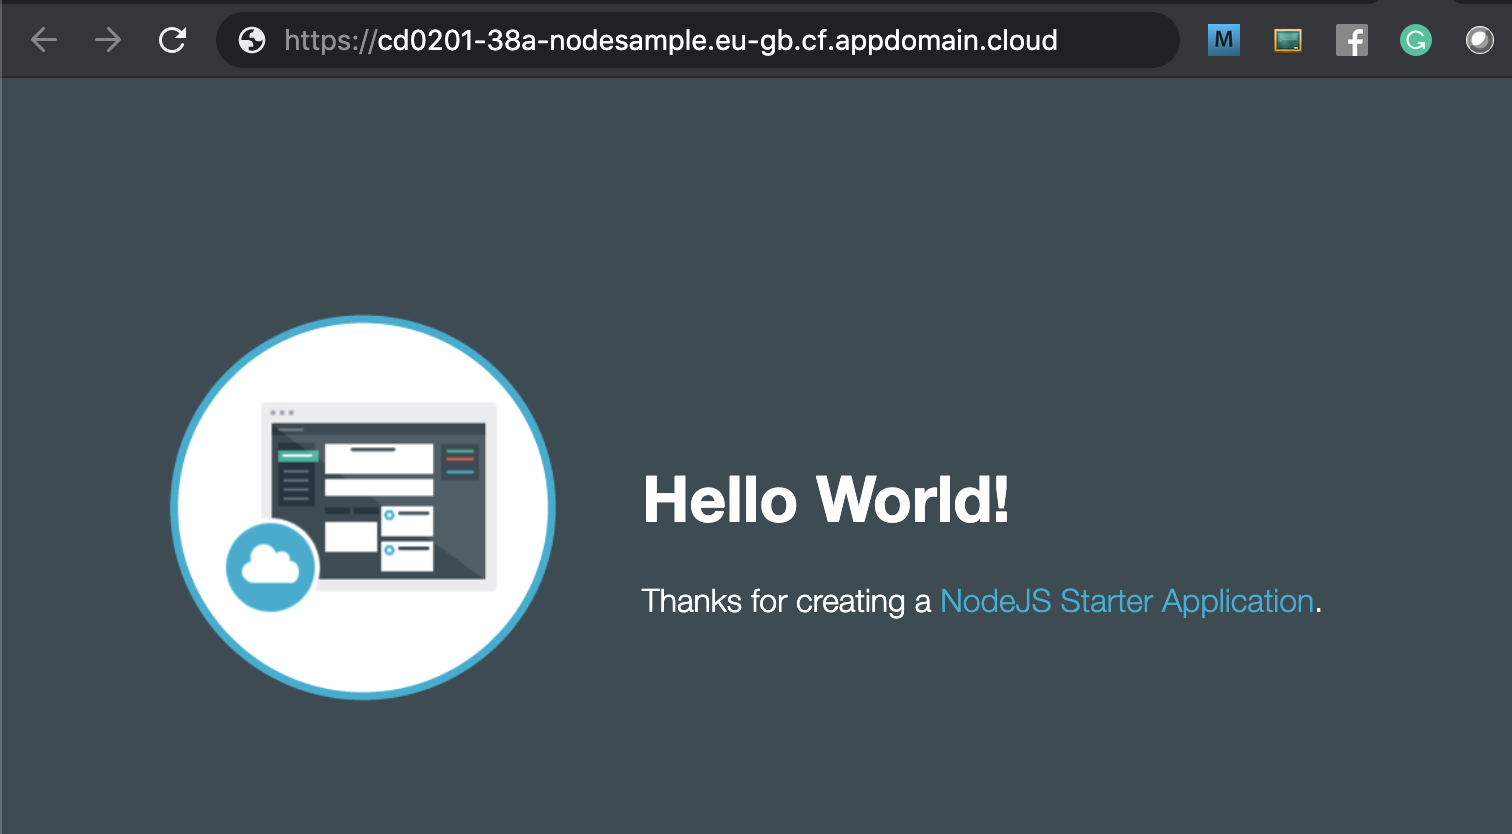The image size is (1512, 834).
Task: Open the Grammarly extension icon
Action: coord(1416,40)
